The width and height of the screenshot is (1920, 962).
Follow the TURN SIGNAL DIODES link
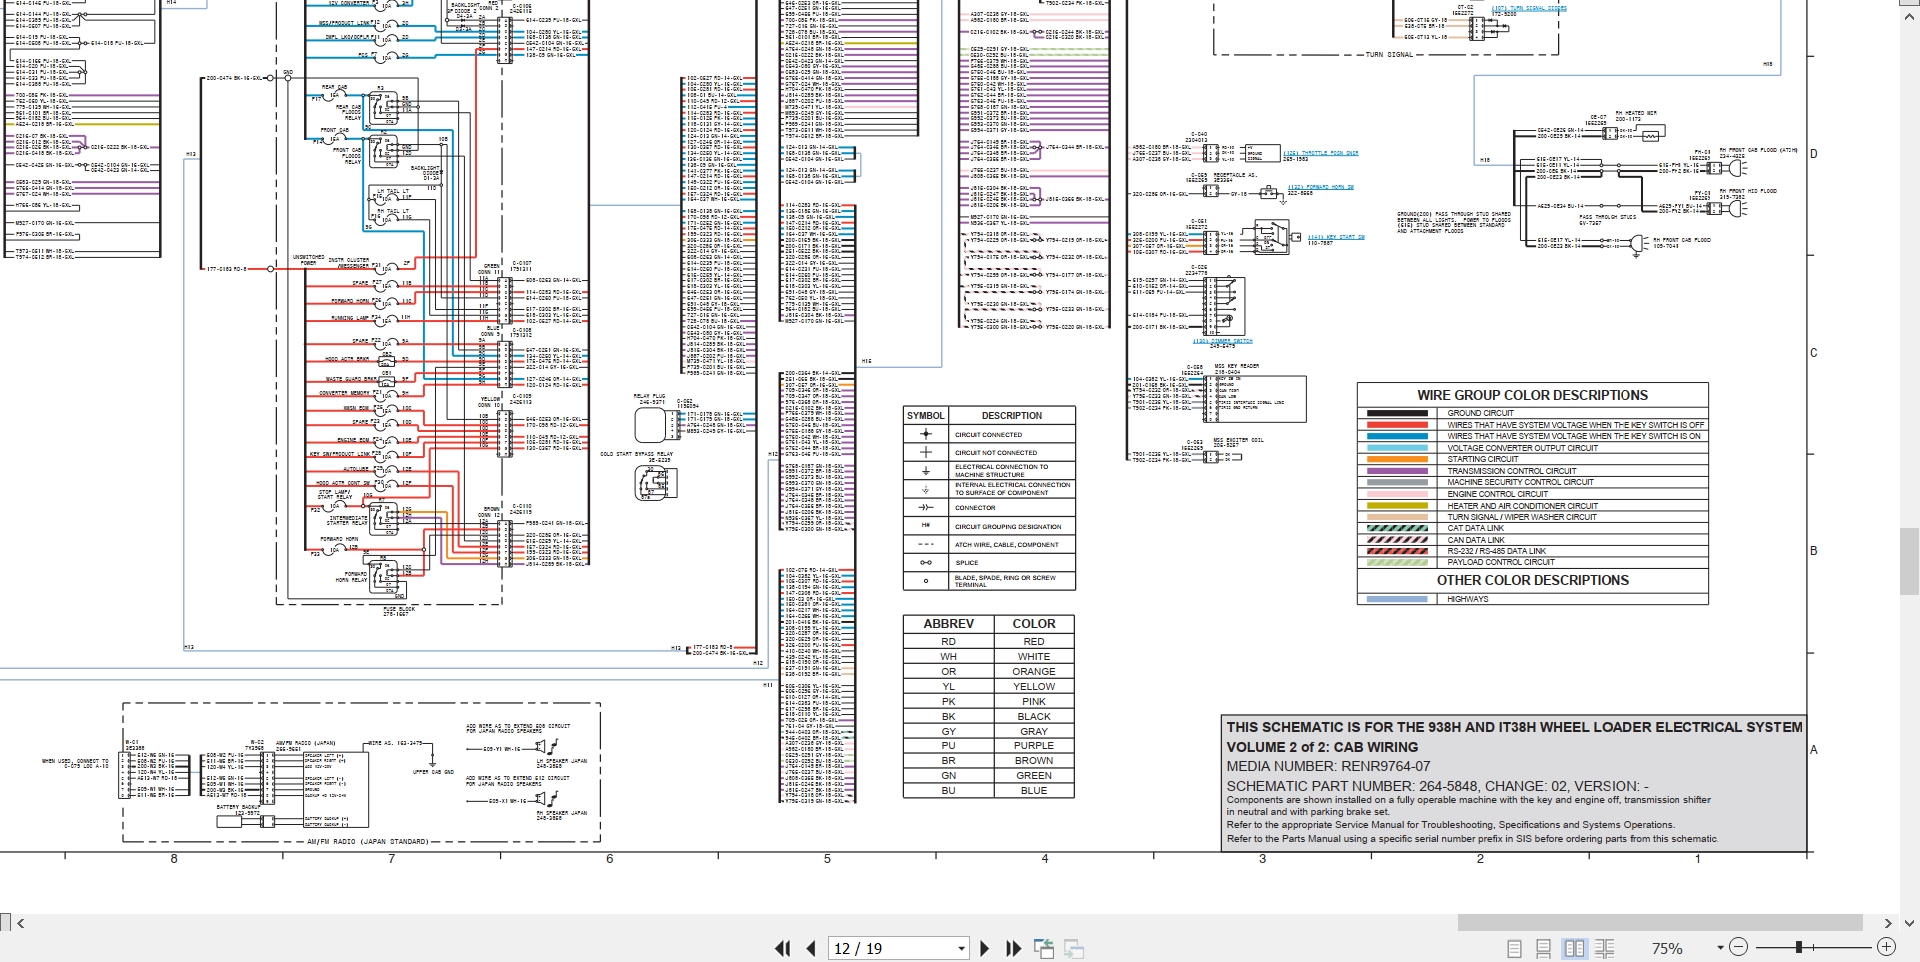coord(1529,8)
